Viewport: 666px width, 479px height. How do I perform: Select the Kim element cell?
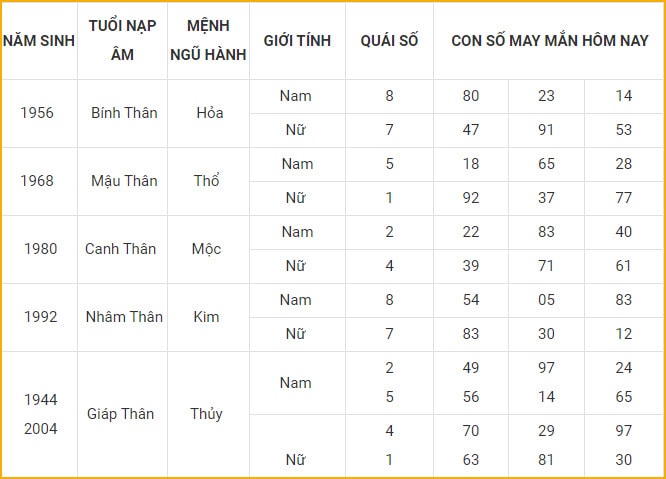click(208, 317)
